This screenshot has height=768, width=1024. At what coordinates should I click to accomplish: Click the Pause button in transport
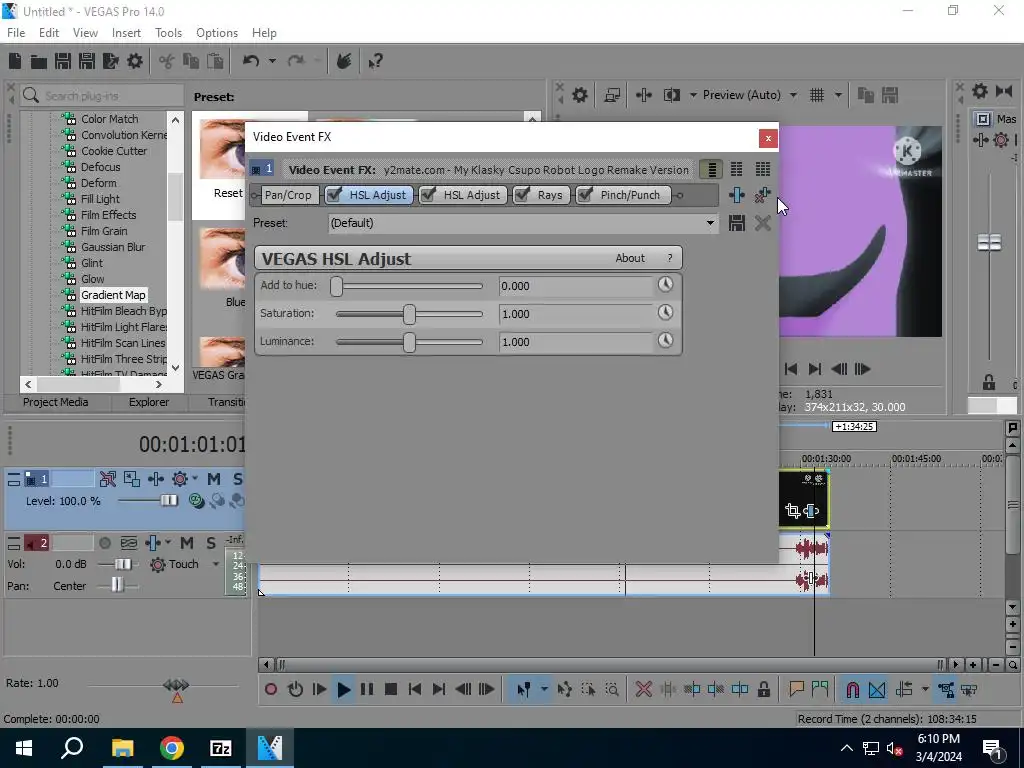(367, 690)
